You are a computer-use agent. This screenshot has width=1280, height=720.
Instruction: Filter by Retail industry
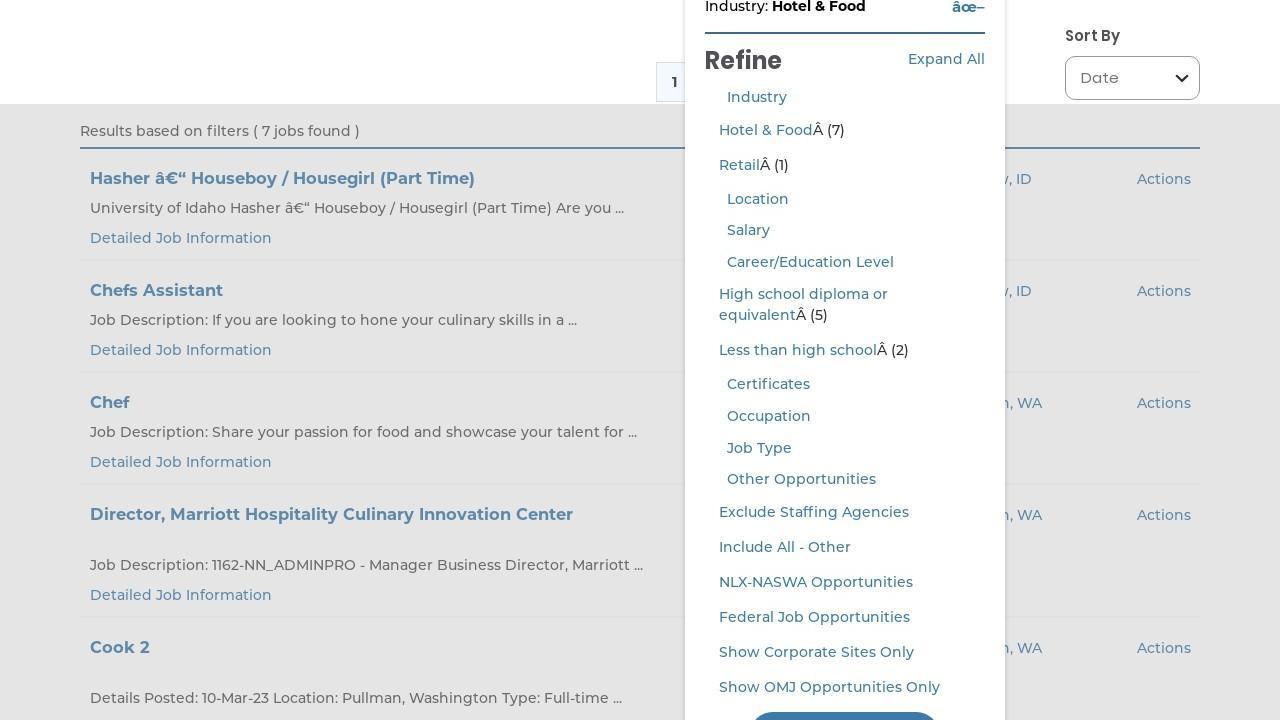[x=739, y=165]
